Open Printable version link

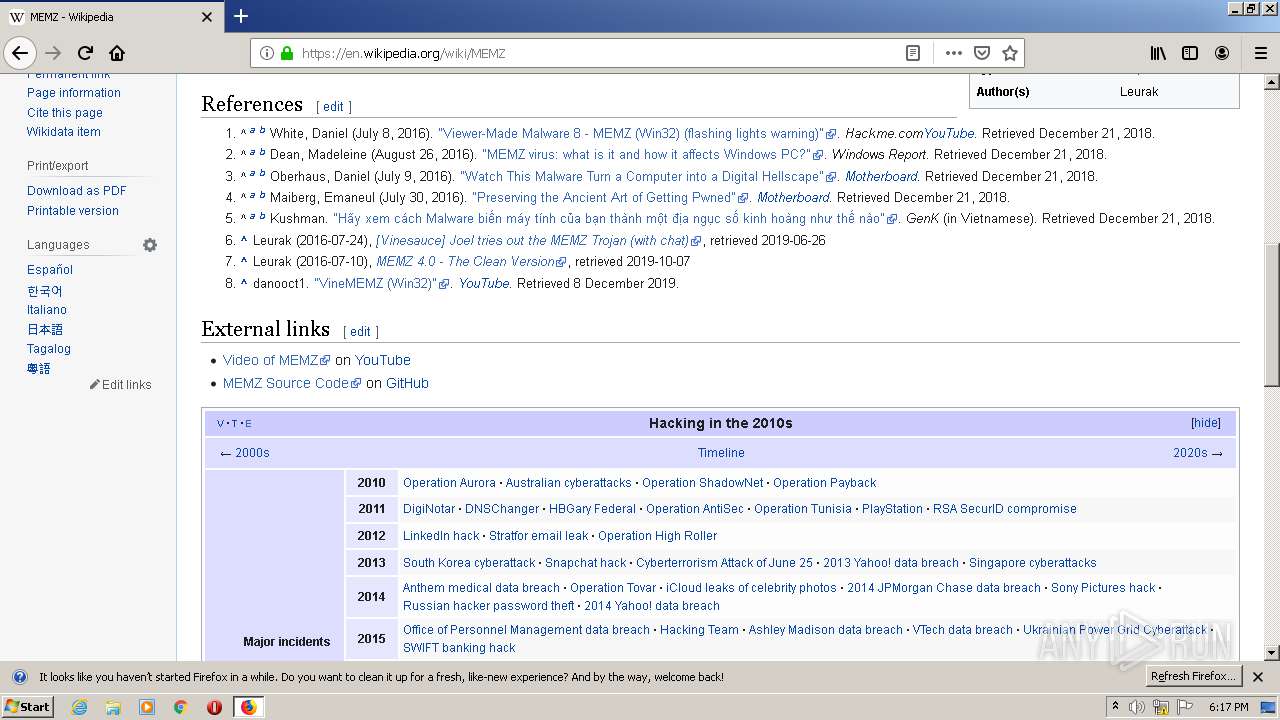pyautogui.click(x=73, y=211)
